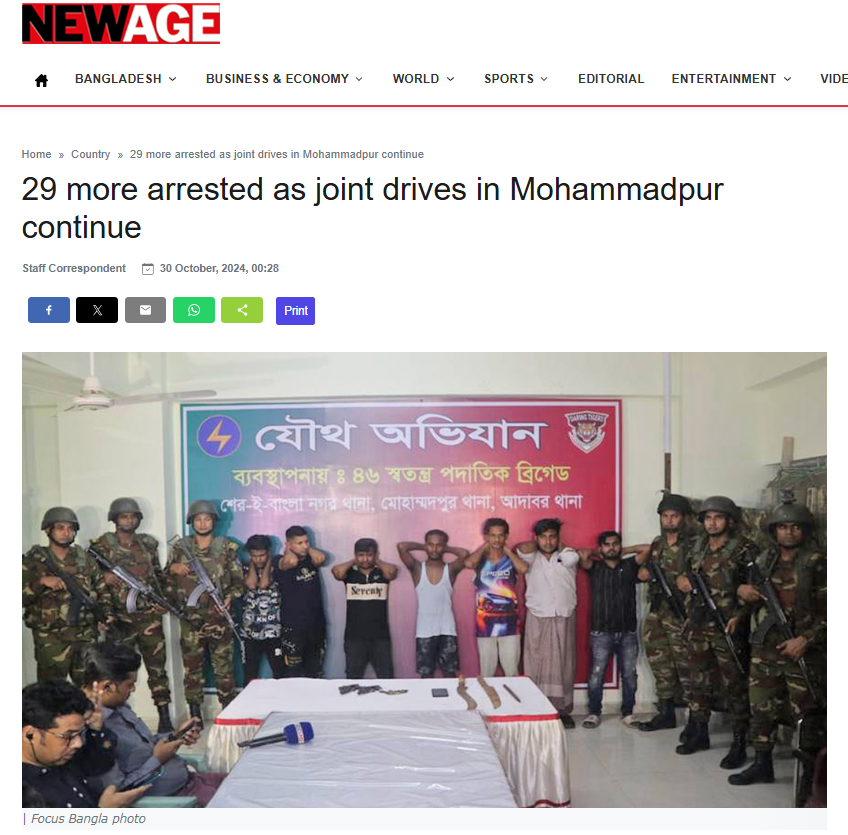Click the calendar icon beside the date
848x835 pixels.
pos(148,269)
